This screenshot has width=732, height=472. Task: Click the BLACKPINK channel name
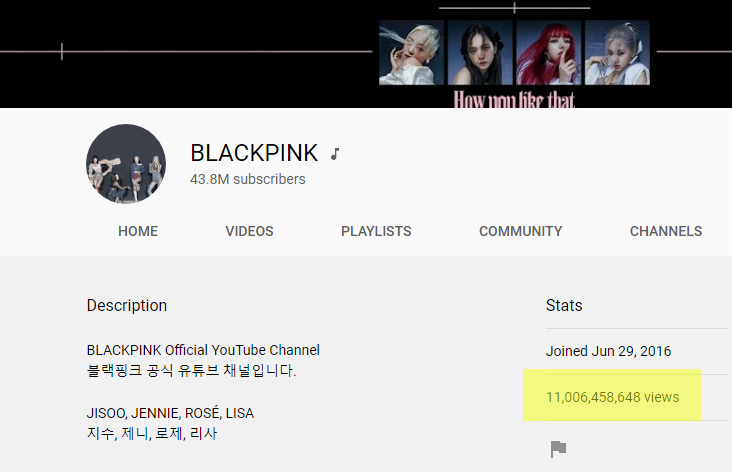coord(254,153)
